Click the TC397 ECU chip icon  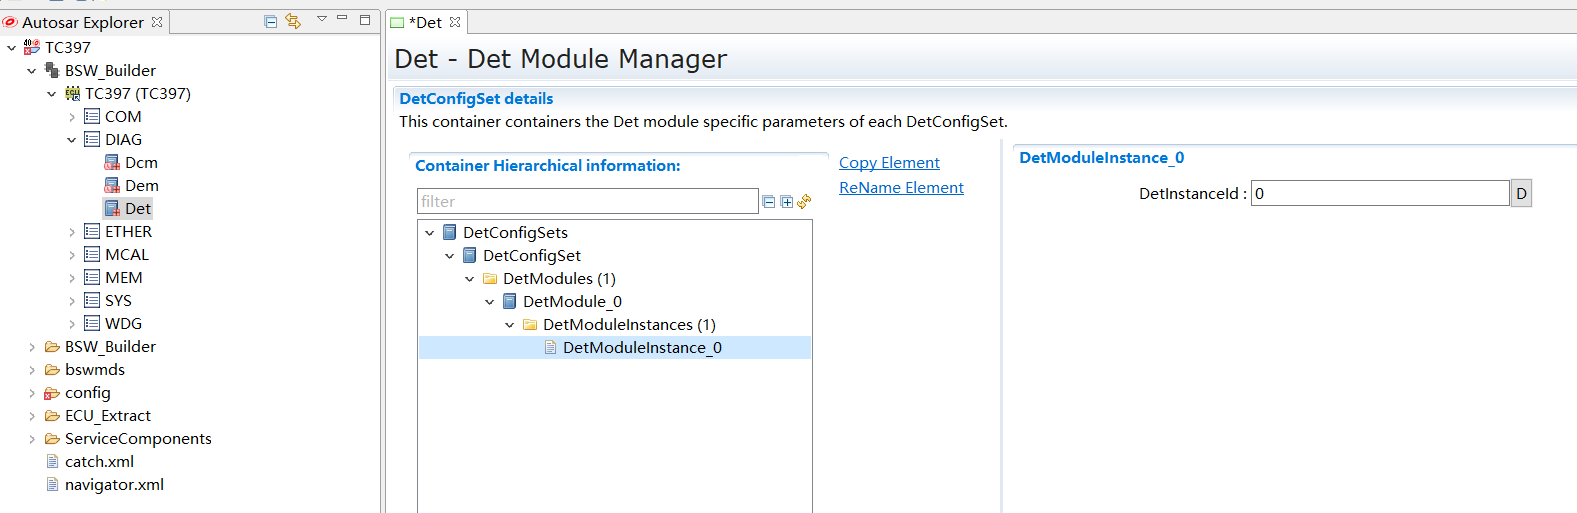tap(73, 93)
